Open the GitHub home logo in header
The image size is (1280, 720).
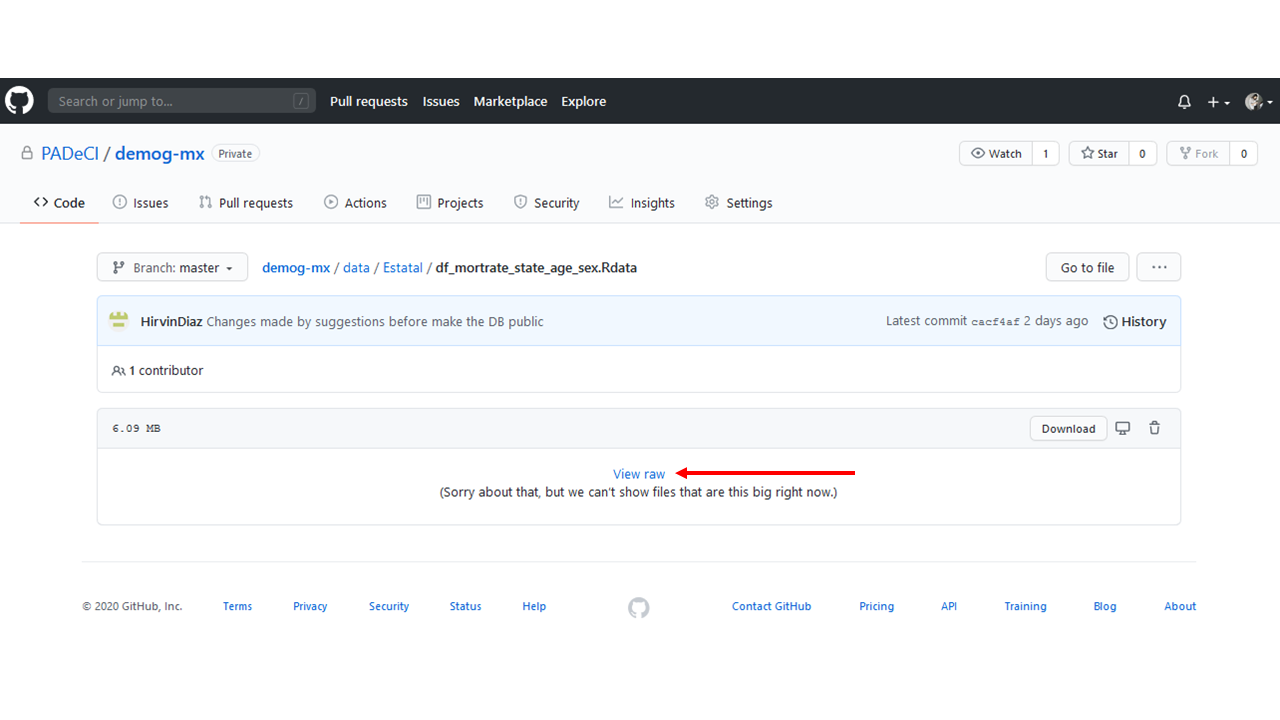(19, 101)
